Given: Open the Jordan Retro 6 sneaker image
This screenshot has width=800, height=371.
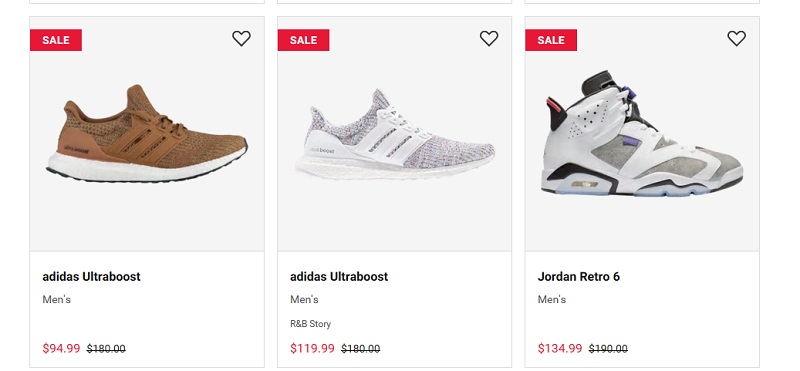Looking at the screenshot, I should [642, 133].
